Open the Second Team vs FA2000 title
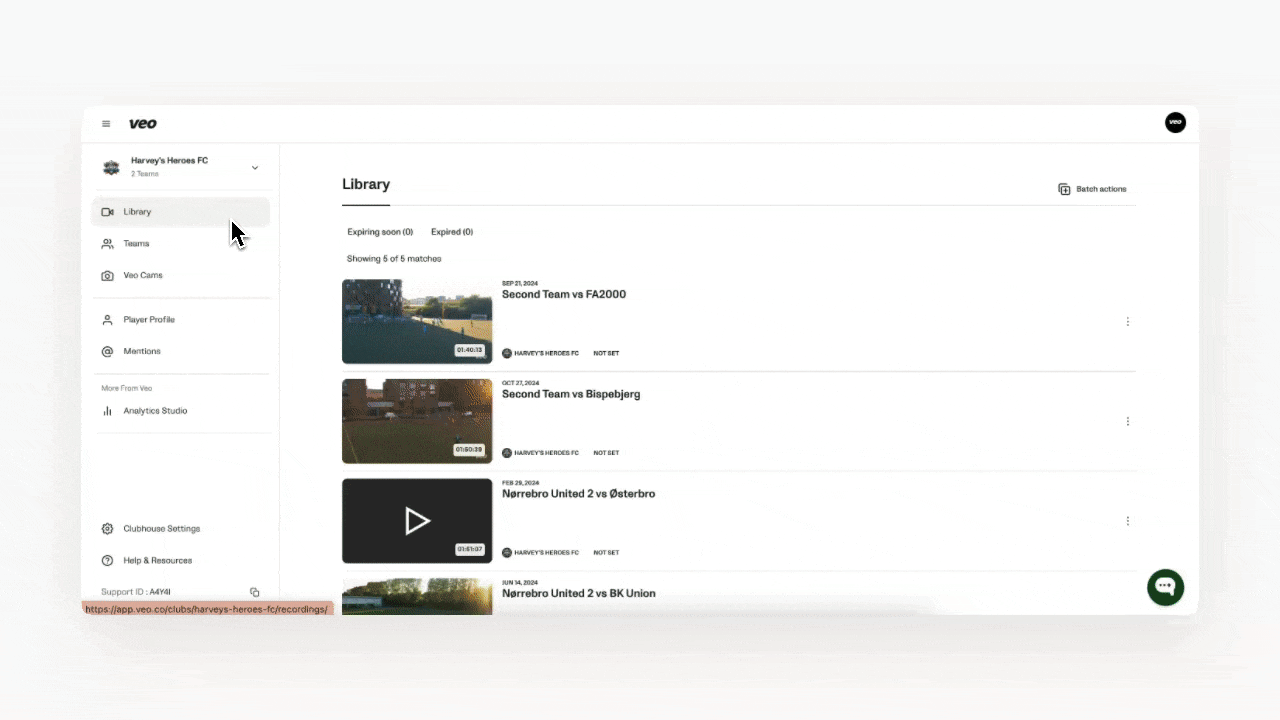The height and width of the screenshot is (720, 1280). [564, 295]
